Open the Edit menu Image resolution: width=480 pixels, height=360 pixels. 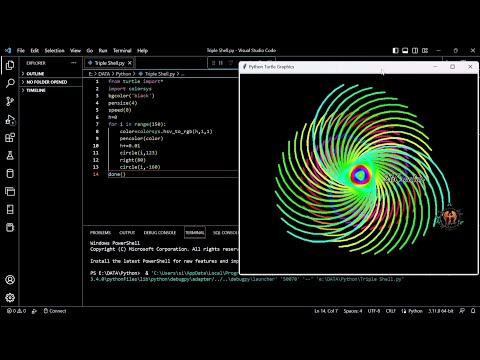[x=35, y=50]
